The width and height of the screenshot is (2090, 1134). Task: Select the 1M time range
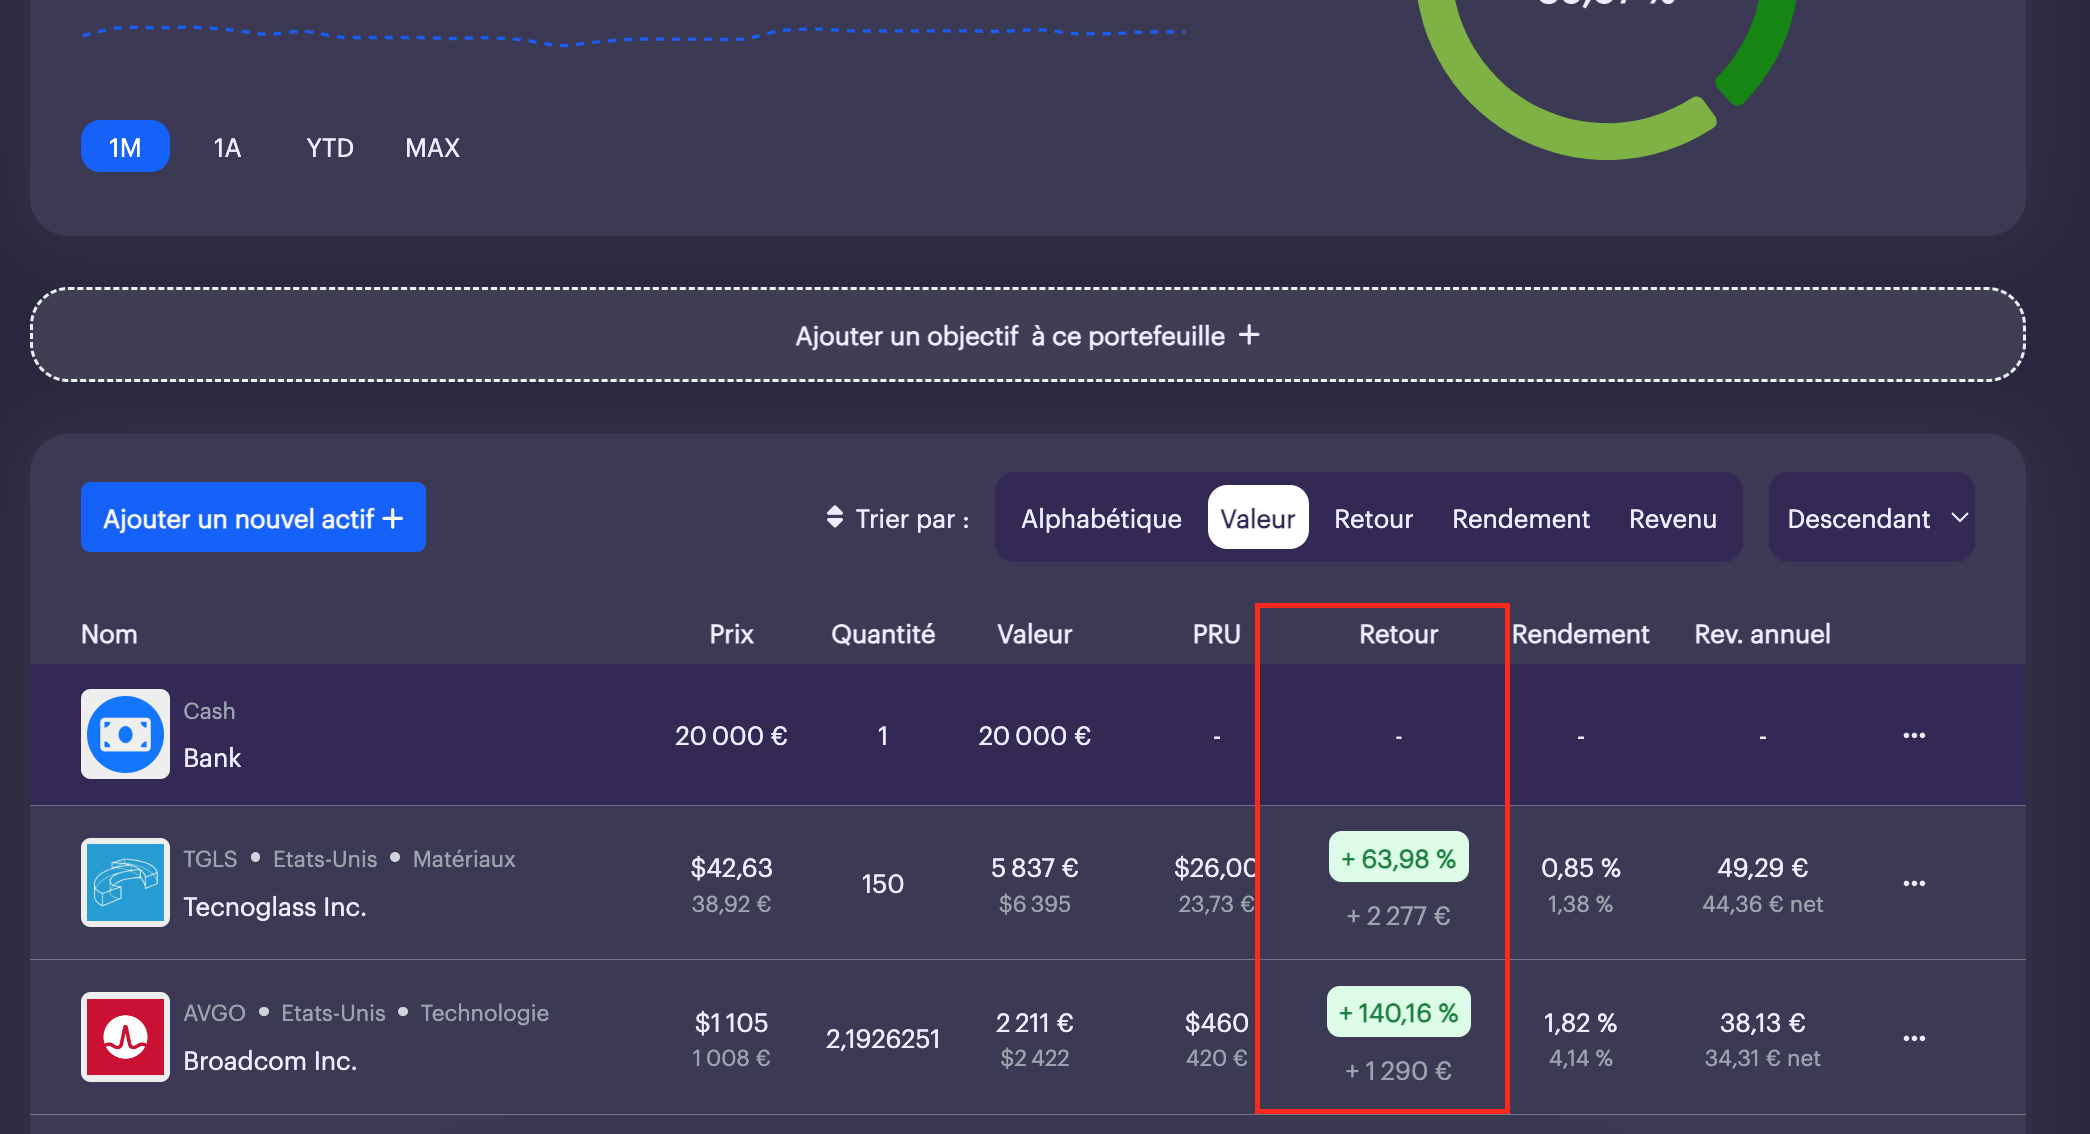(x=125, y=147)
